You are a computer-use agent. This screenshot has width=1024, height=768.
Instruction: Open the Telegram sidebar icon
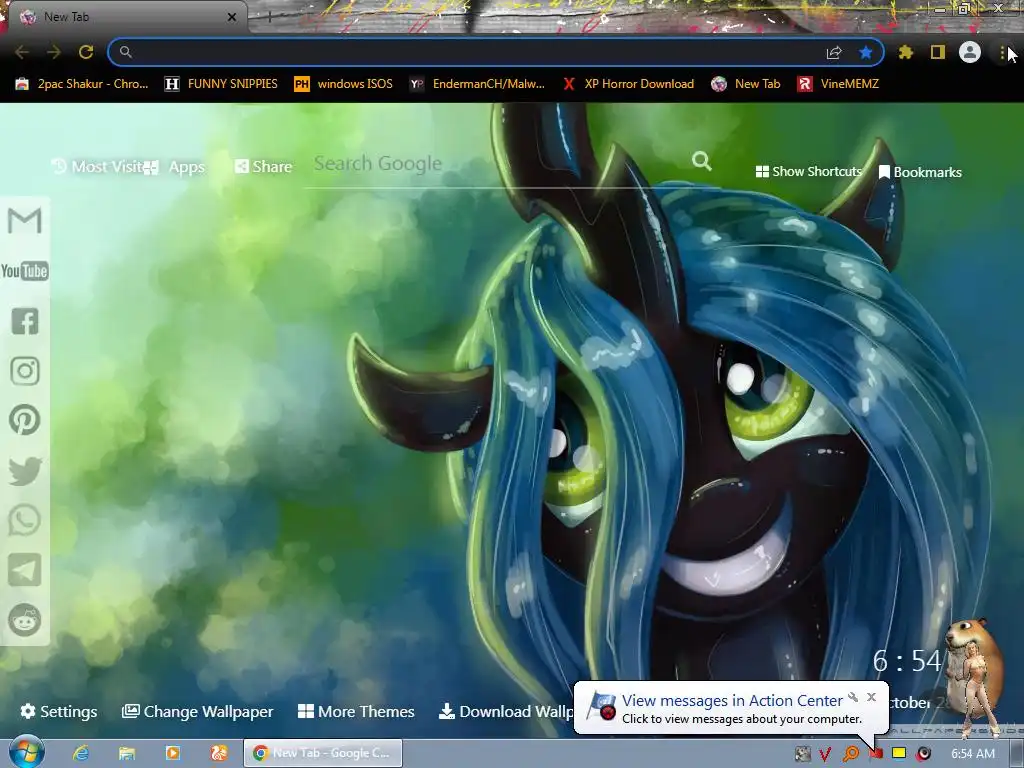(25, 570)
